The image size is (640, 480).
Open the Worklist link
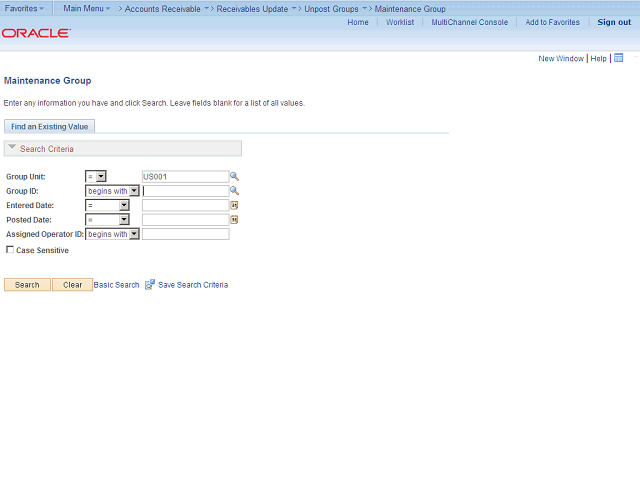coord(400,22)
